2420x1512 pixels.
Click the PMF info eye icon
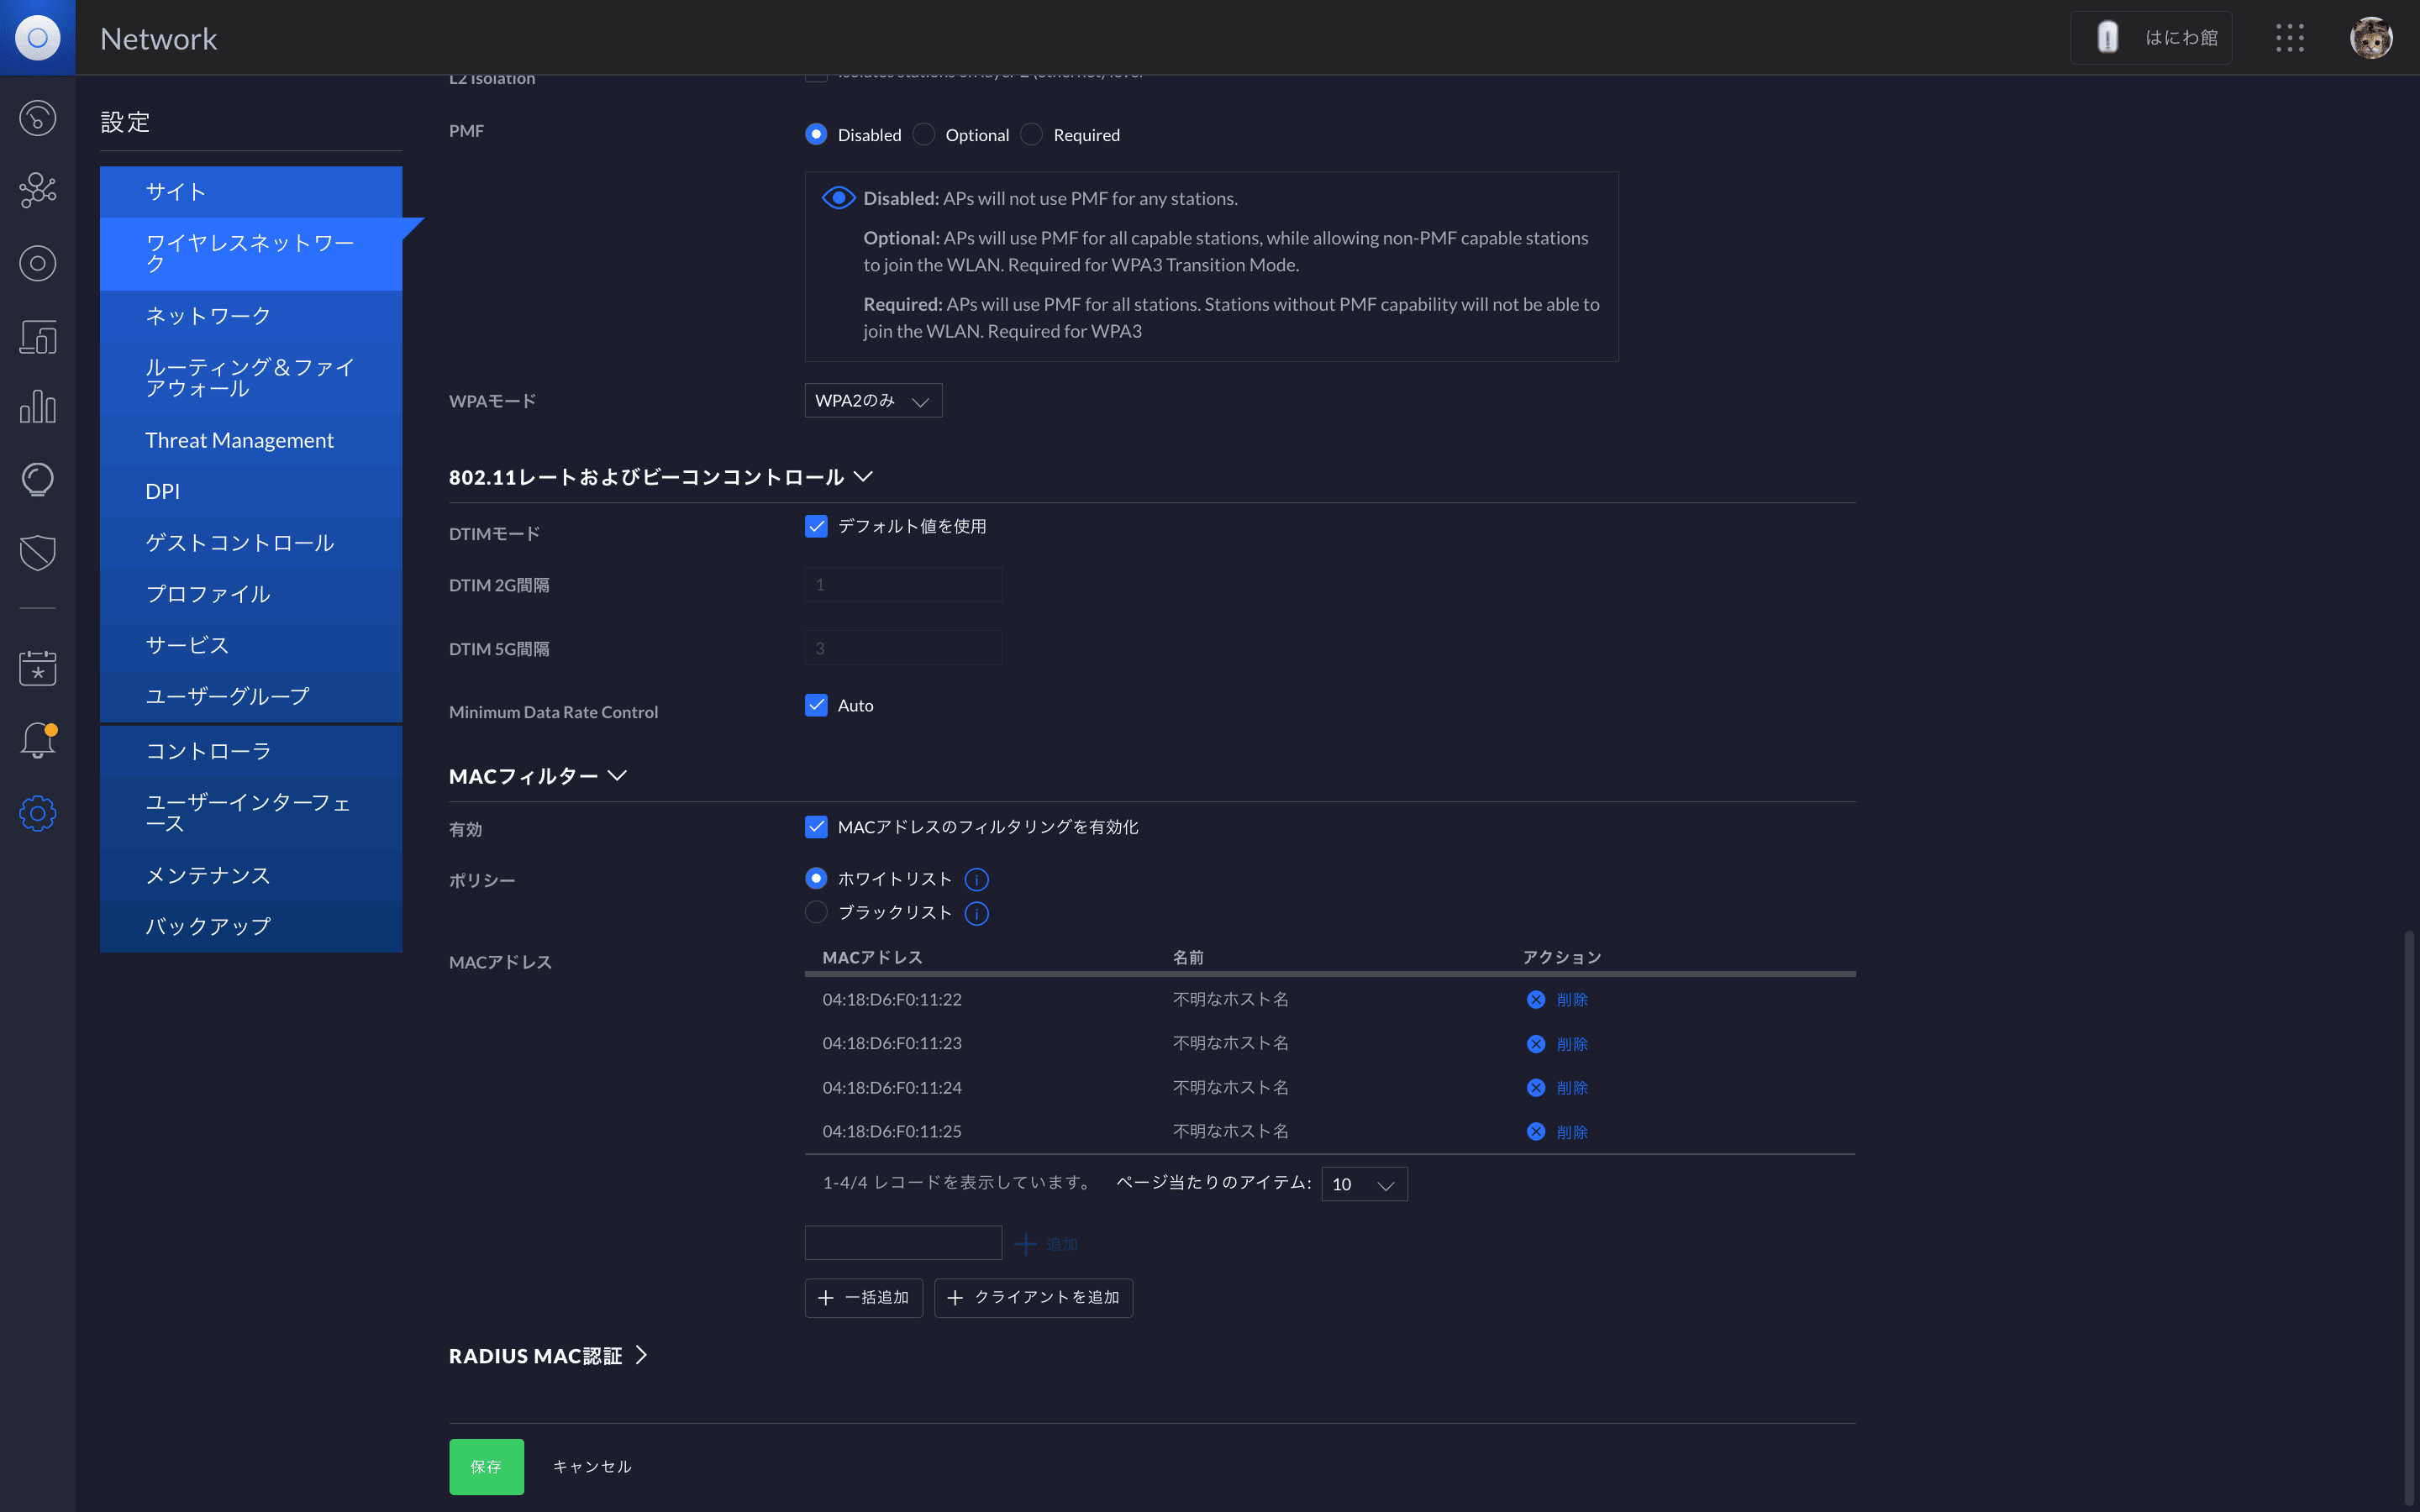[x=838, y=198]
